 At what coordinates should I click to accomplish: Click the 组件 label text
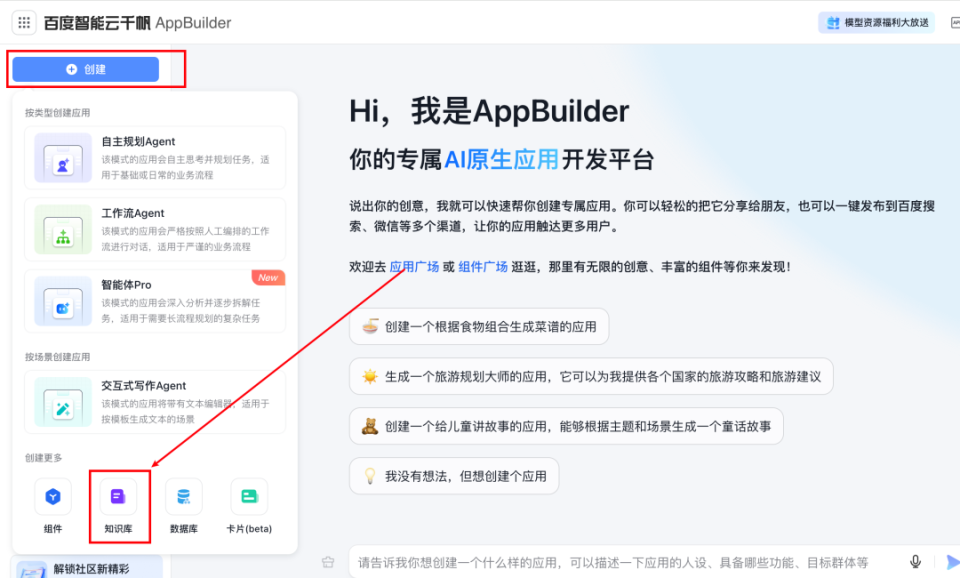tap(53, 528)
